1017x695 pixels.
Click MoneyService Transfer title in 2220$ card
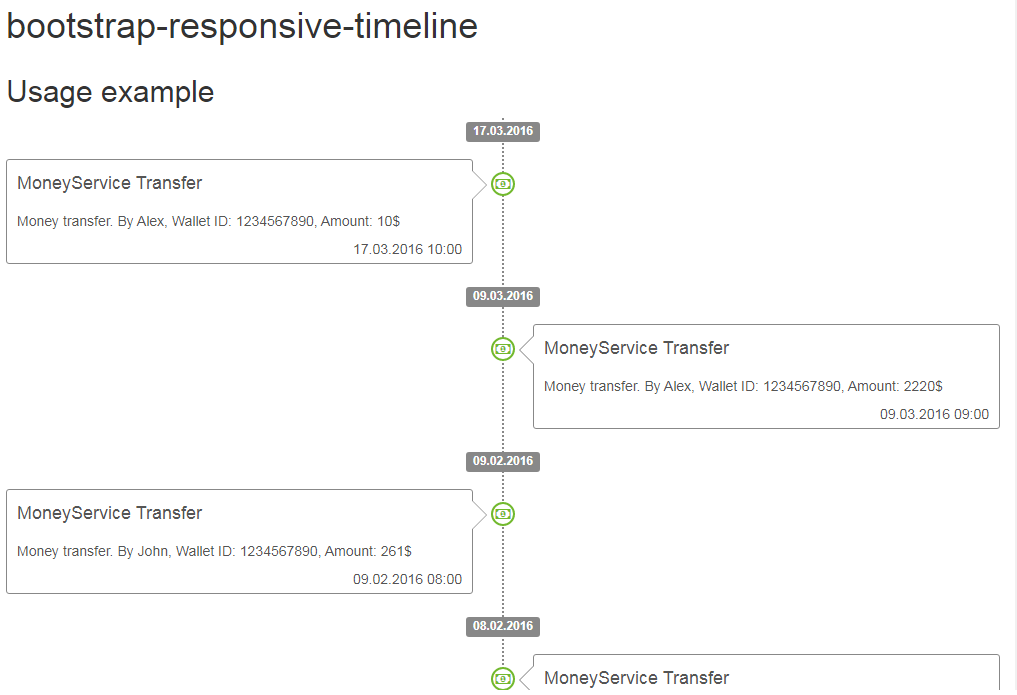[636, 348]
